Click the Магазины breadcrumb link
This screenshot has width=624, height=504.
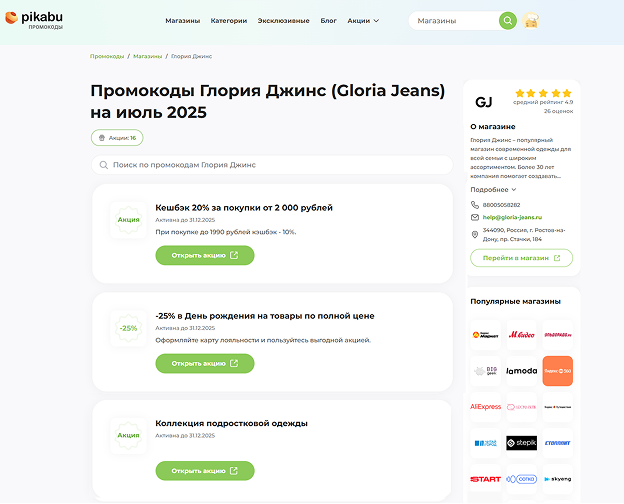click(148, 57)
